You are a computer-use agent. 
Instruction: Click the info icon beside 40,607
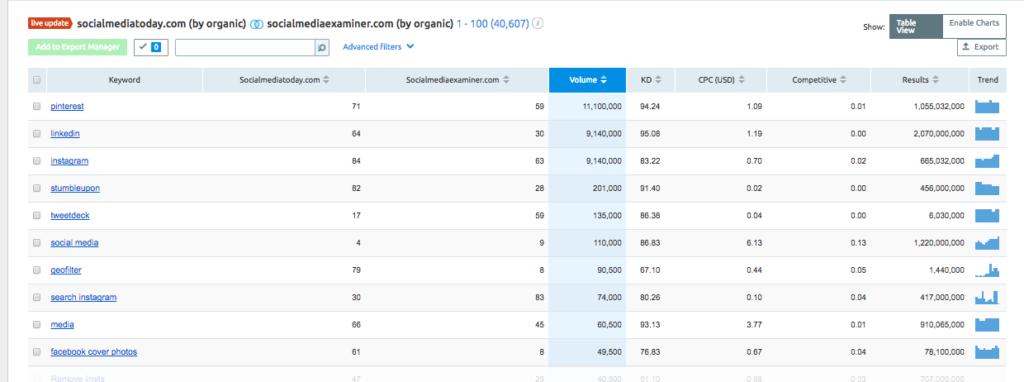[x=538, y=24]
